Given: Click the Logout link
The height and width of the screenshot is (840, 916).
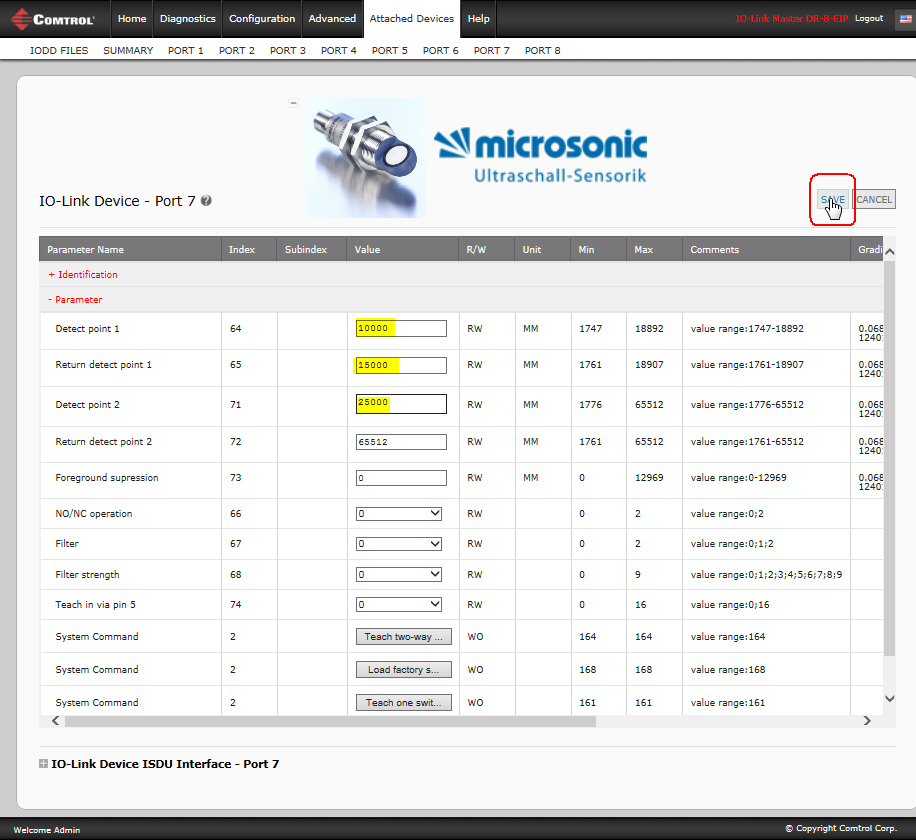Looking at the screenshot, I should pos(869,19).
